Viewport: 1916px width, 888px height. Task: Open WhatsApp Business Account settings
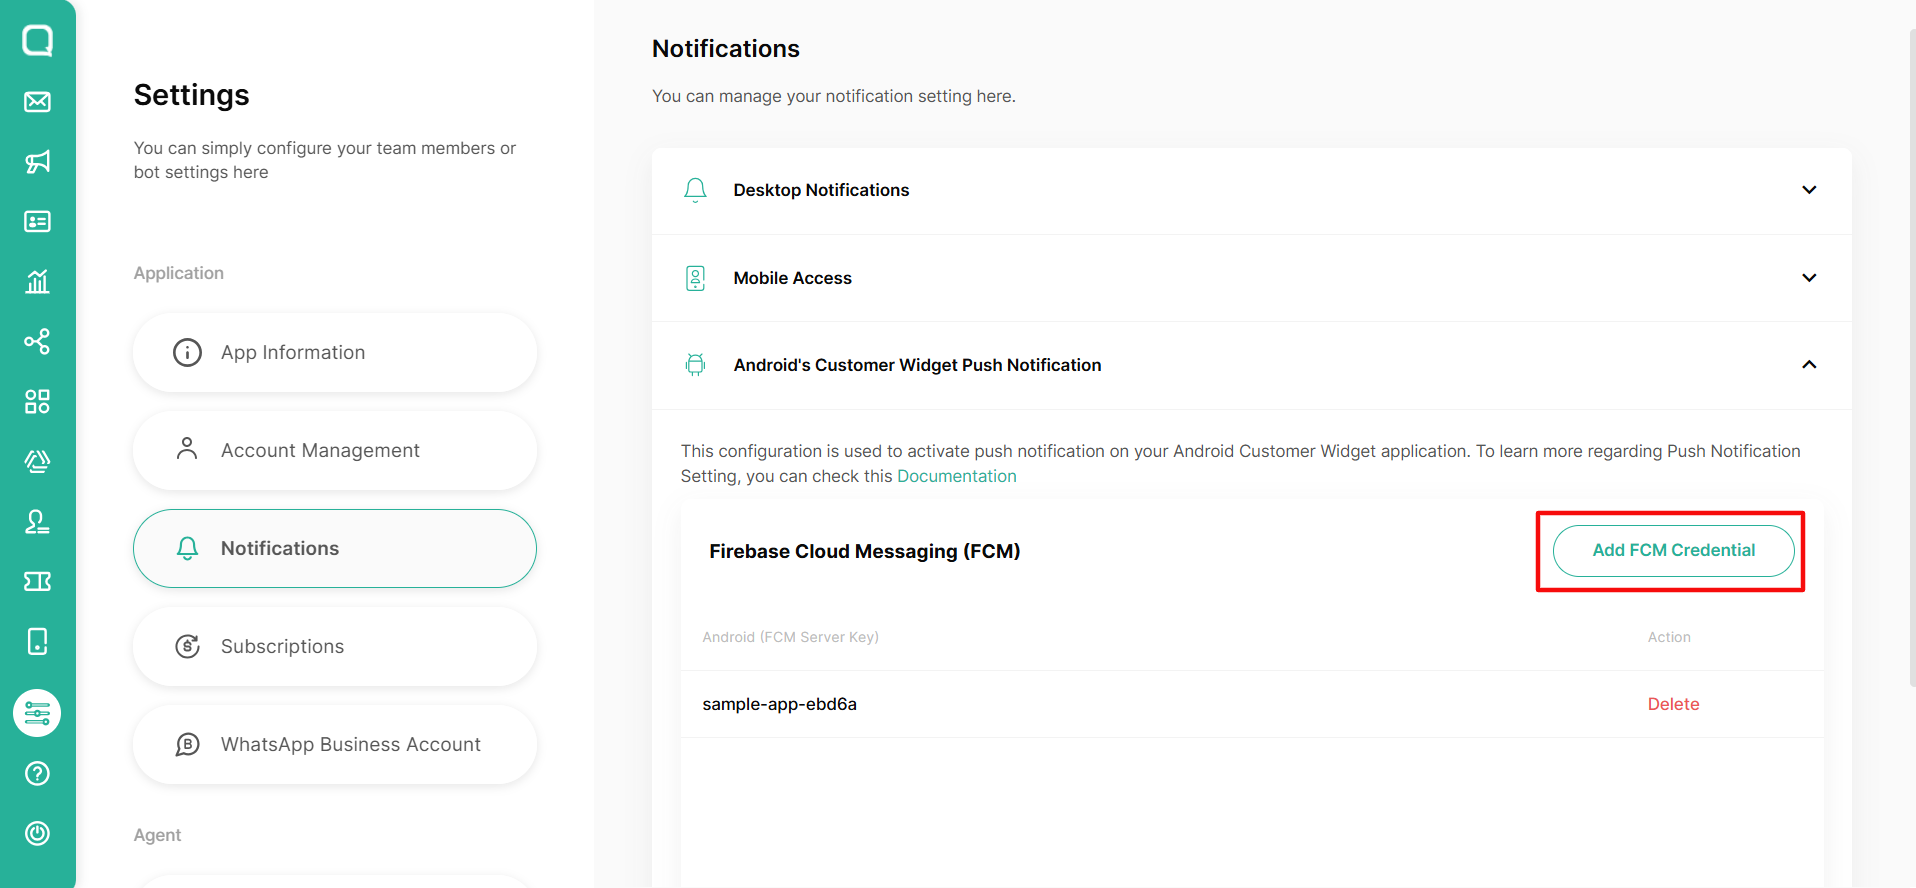click(x=335, y=745)
